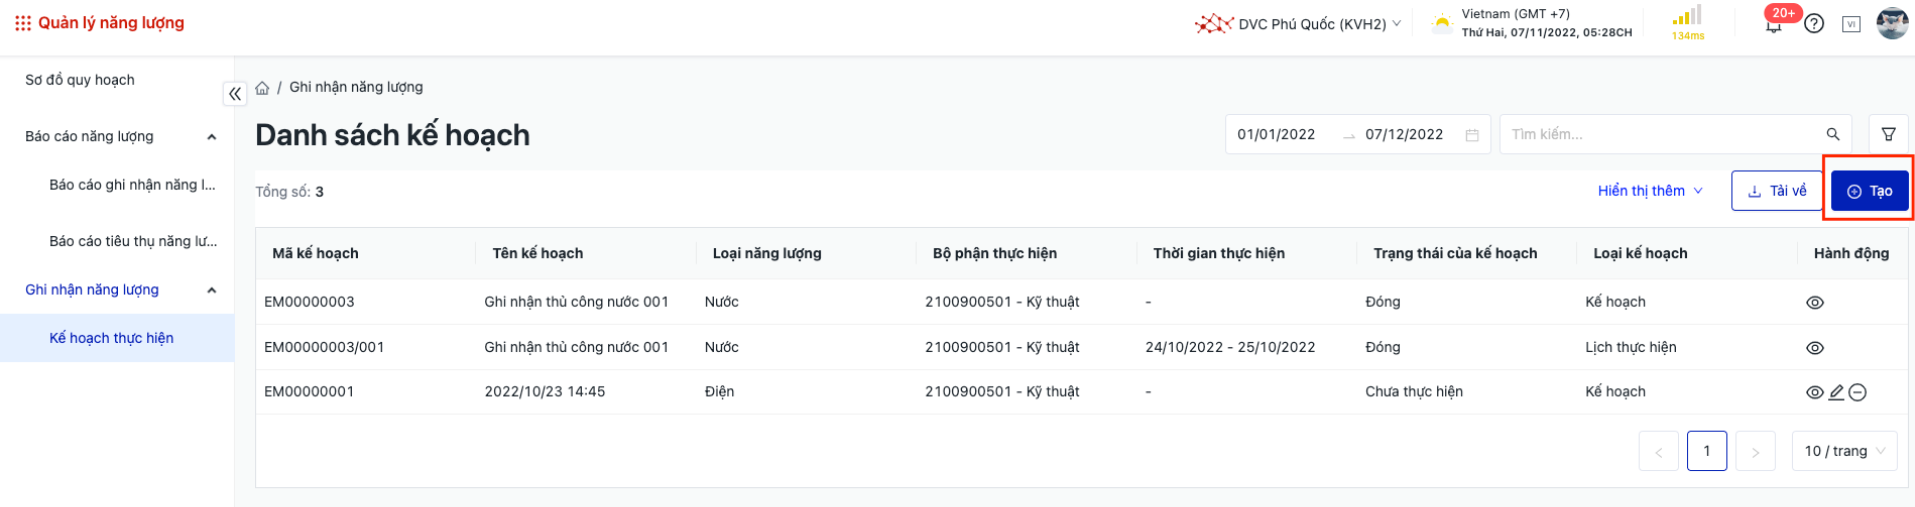Collapse the Báo cáo năng lượng menu group
Viewport: 1915px width, 507px height.
pos(211,137)
